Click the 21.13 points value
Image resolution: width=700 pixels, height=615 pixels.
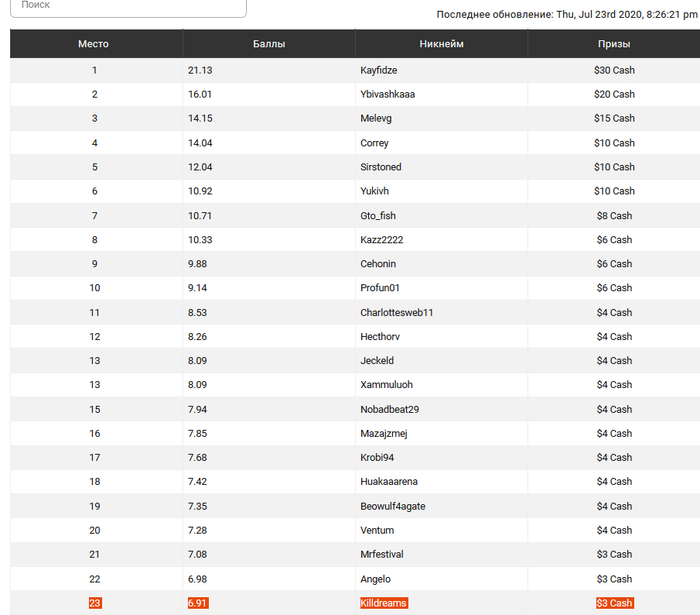tap(200, 70)
